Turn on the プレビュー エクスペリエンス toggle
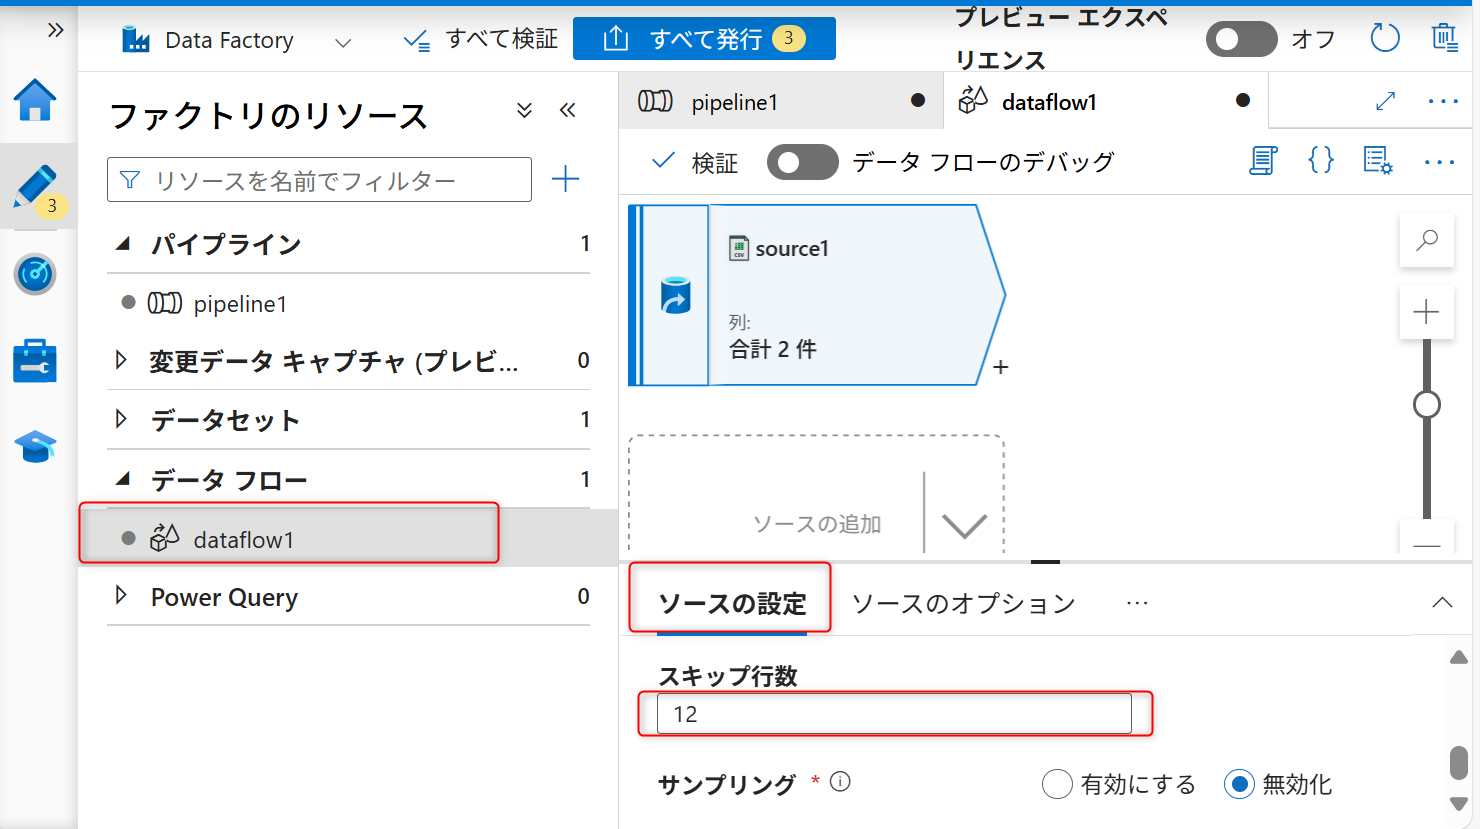The width and height of the screenshot is (1480, 829). pyautogui.click(x=1241, y=38)
